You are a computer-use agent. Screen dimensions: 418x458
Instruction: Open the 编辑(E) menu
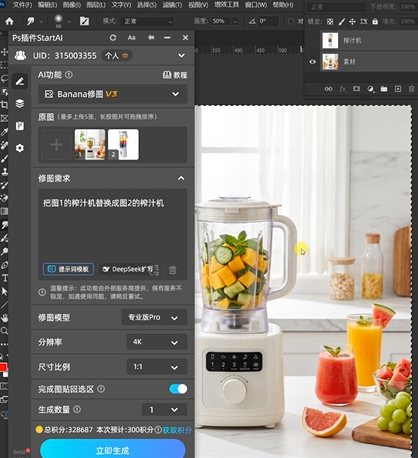[47, 5]
